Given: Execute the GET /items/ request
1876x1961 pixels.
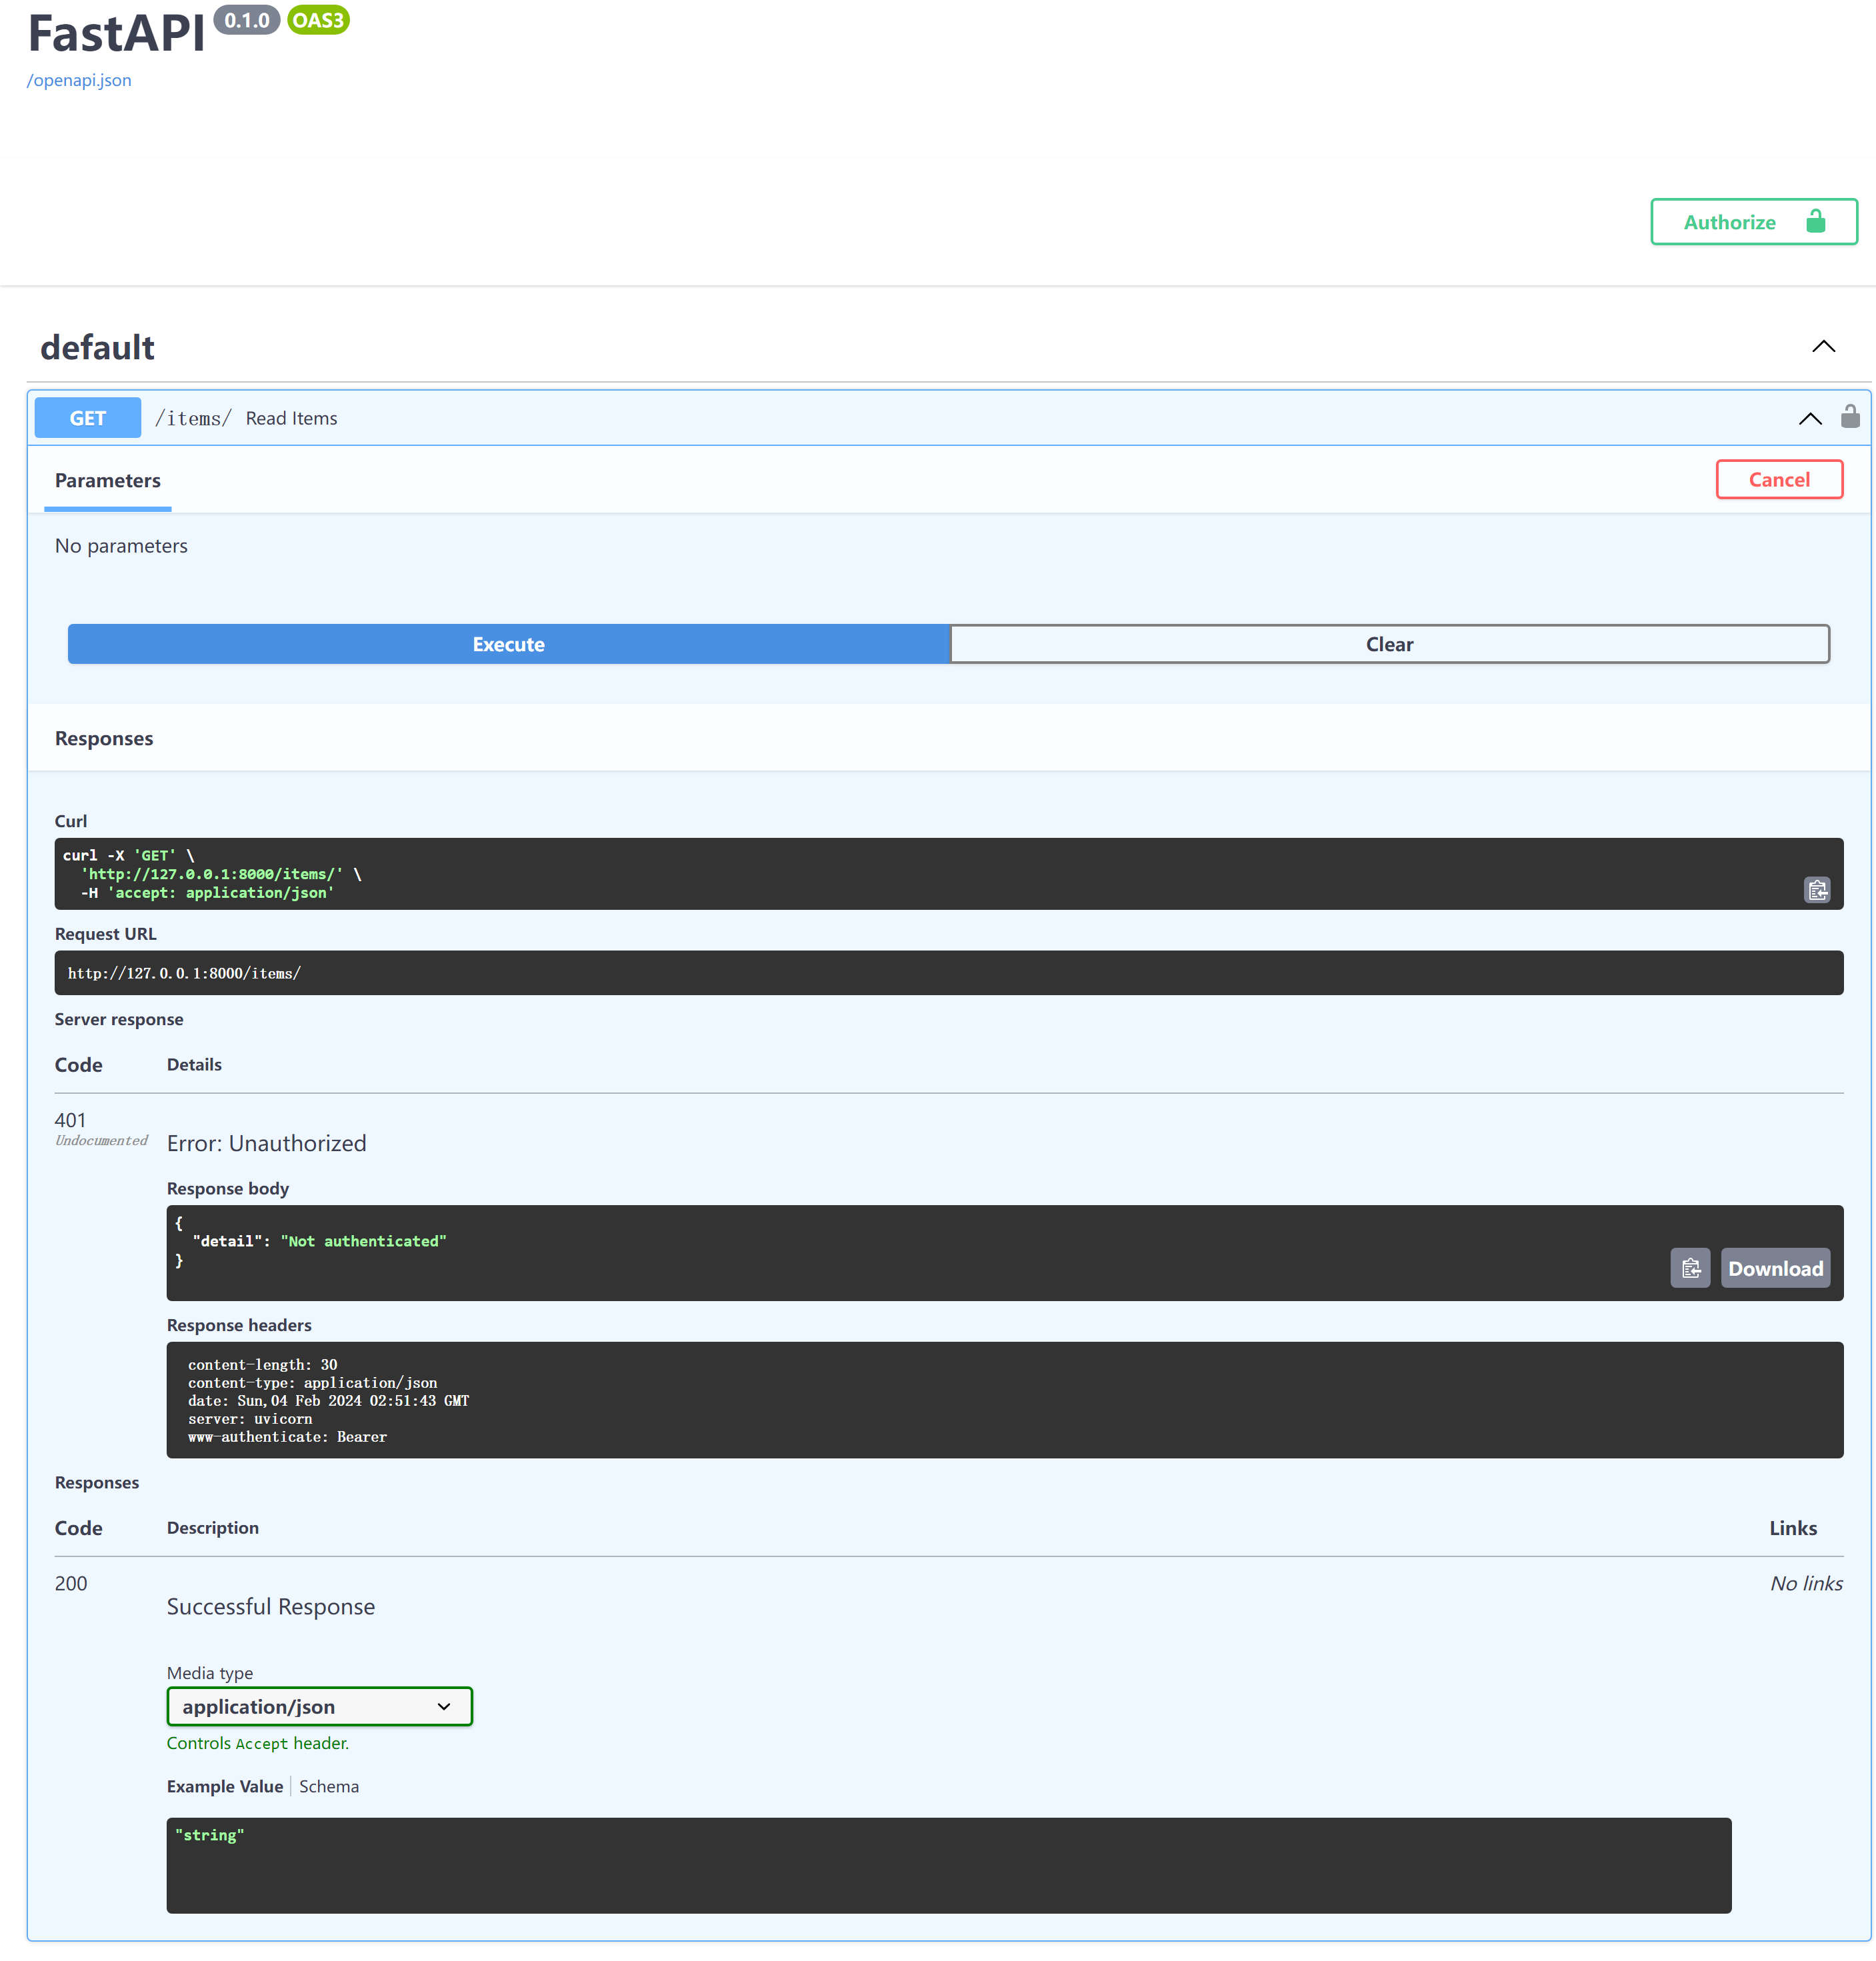Looking at the screenshot, I should (x=508, y=644).
